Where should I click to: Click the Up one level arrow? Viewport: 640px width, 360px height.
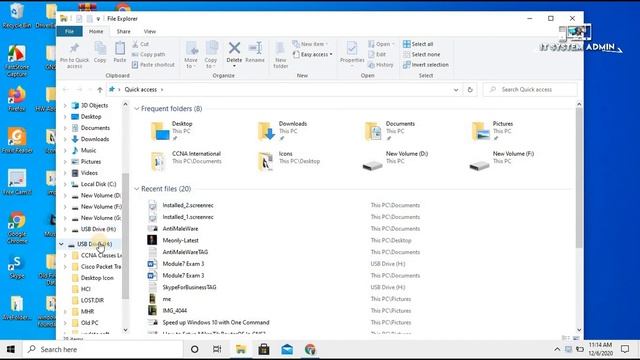(x=100, y=90)
